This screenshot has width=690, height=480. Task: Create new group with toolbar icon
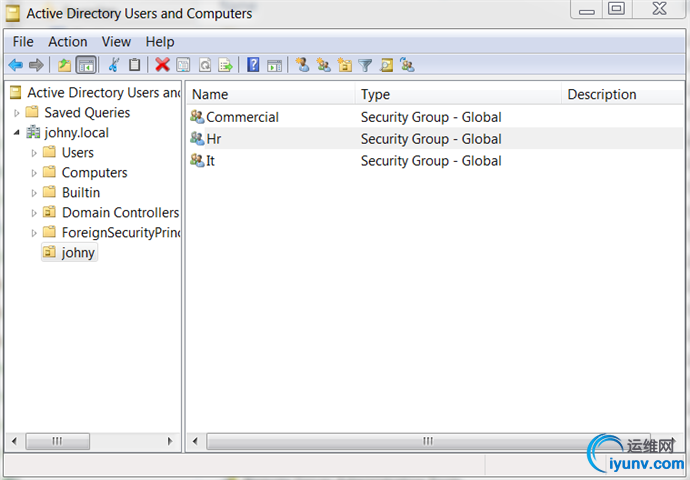point(324,66)
